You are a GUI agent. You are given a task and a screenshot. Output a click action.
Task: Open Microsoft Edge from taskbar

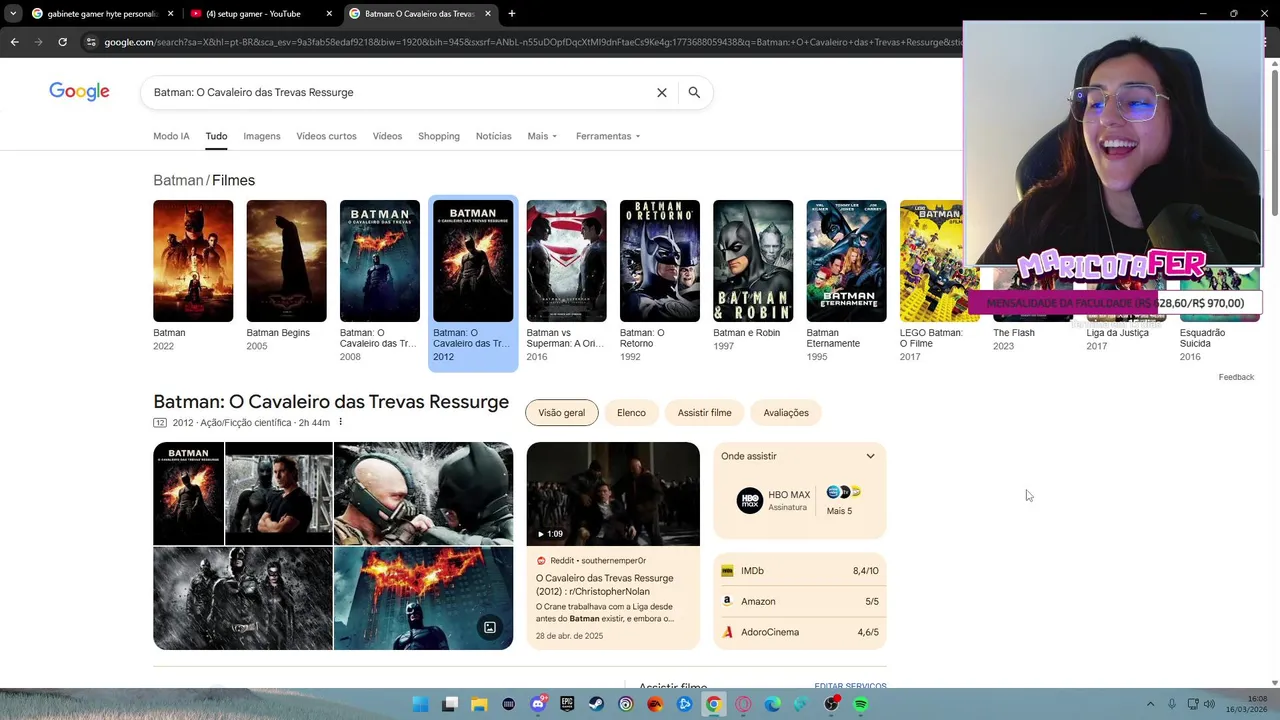click(773, 704)
